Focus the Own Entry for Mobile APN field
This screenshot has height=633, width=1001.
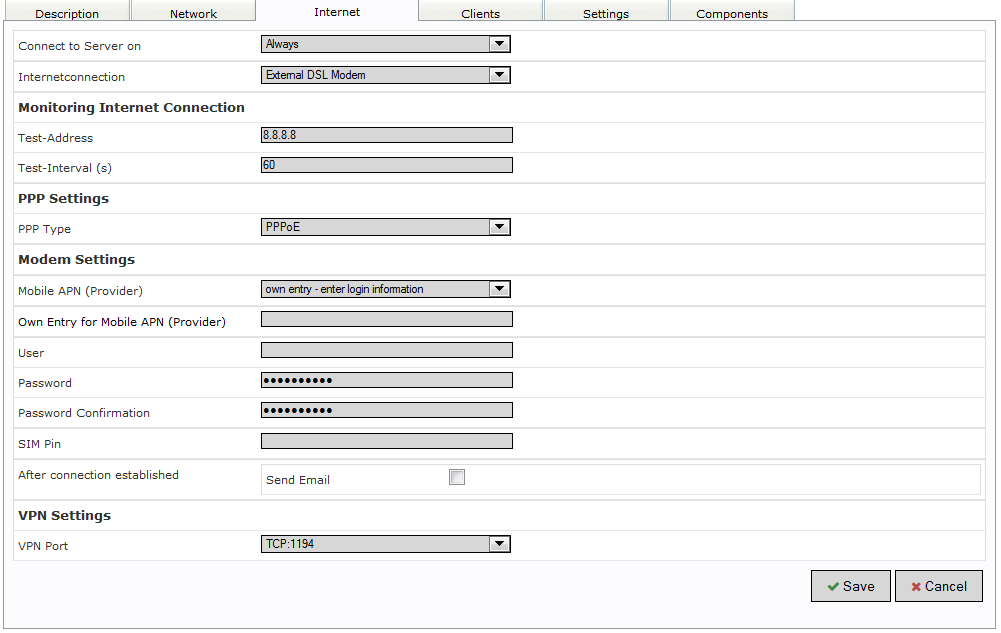click(386, 319)
